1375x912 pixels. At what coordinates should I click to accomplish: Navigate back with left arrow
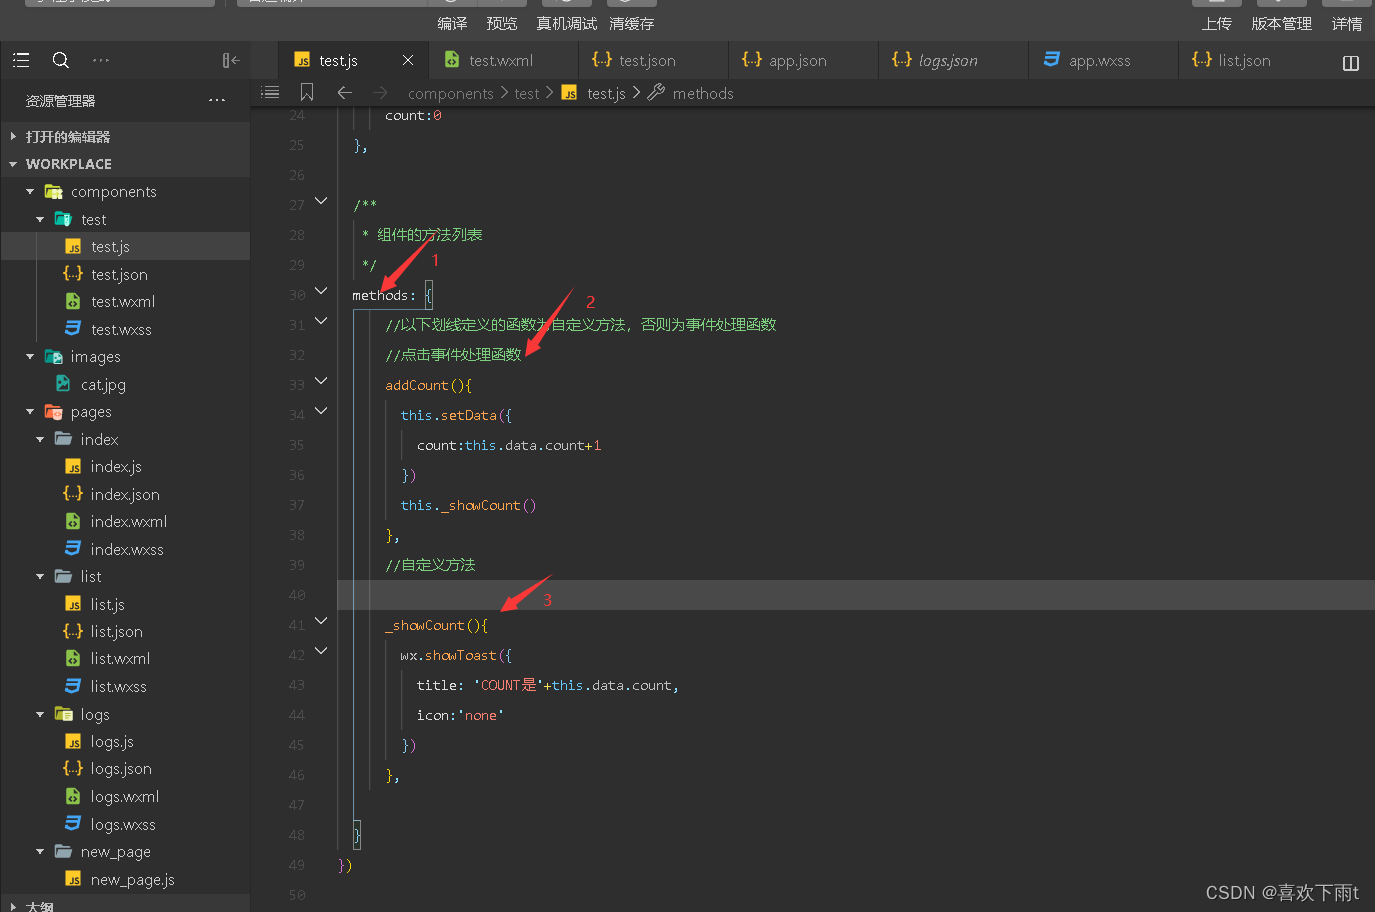[345, 92]
